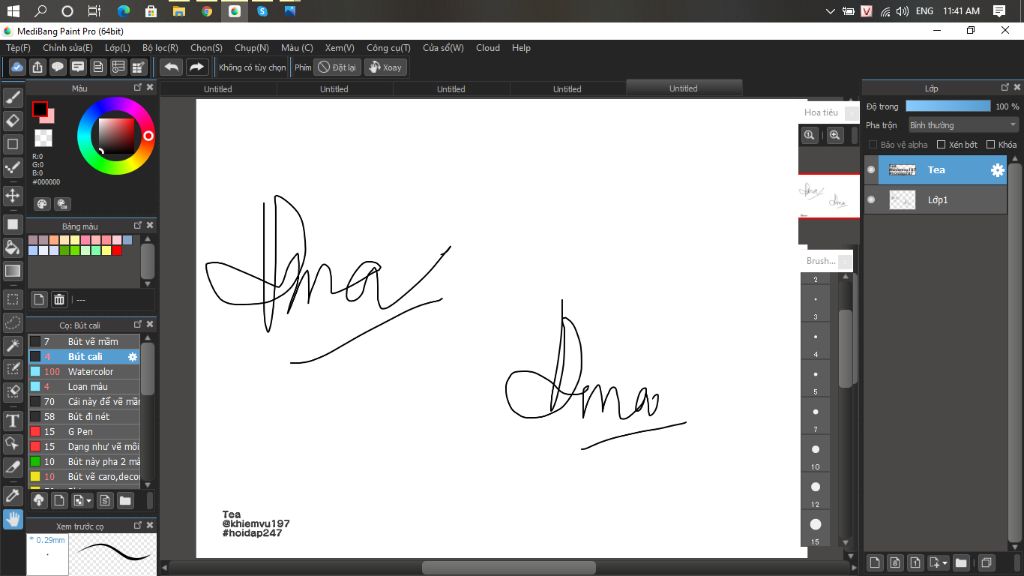Open Windows Start menu

(12, 11)
